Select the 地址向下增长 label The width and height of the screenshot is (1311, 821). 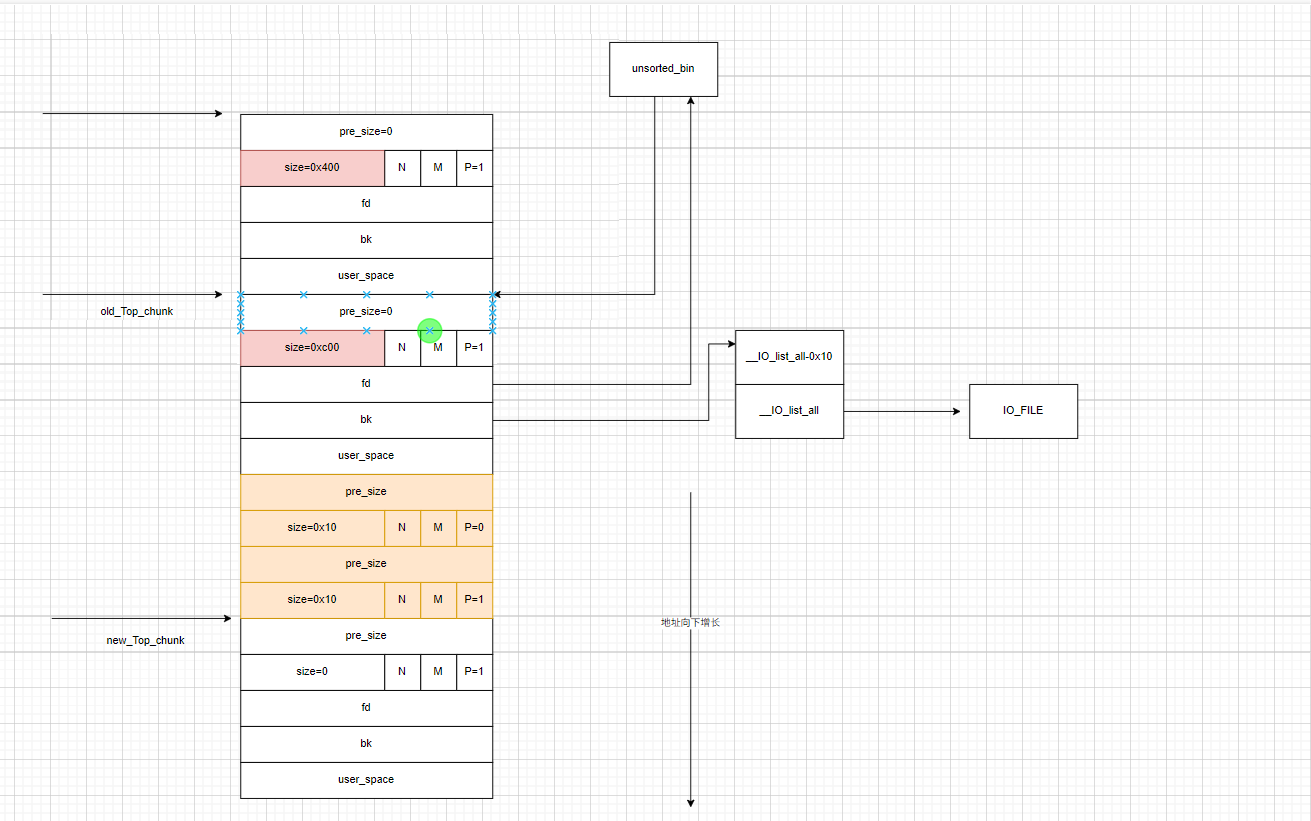690,622
